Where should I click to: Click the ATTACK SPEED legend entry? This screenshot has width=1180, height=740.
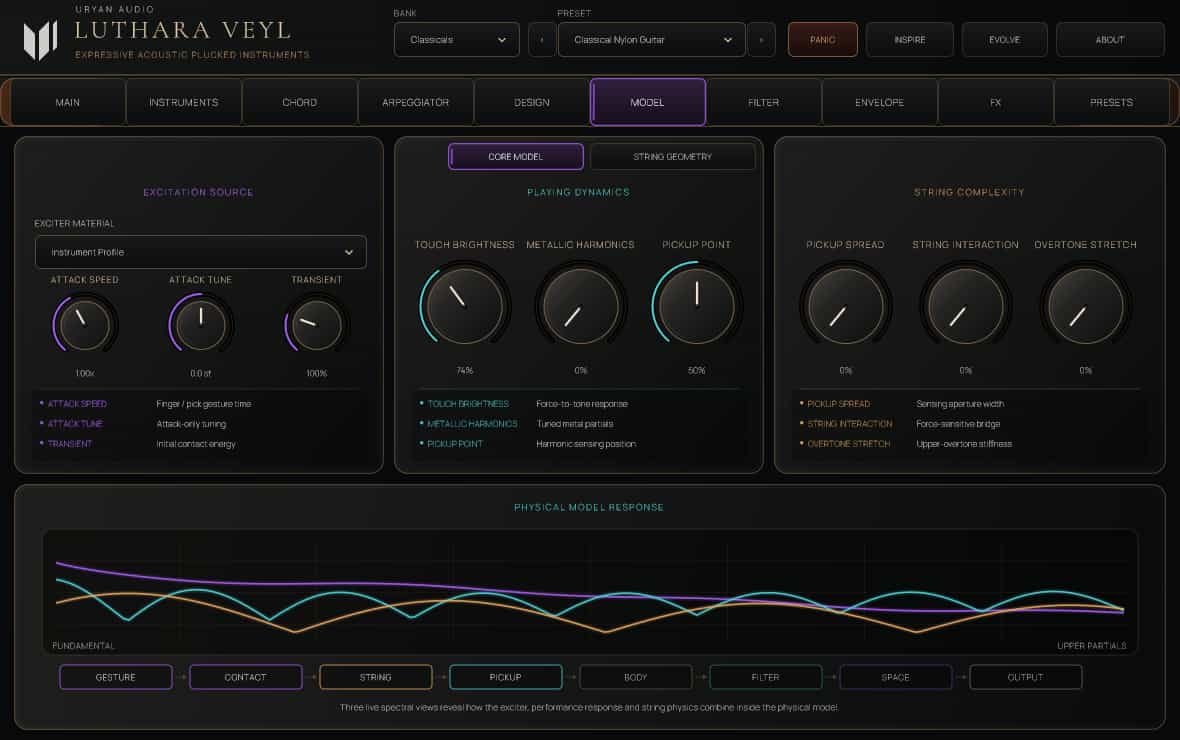click(78, 404)
